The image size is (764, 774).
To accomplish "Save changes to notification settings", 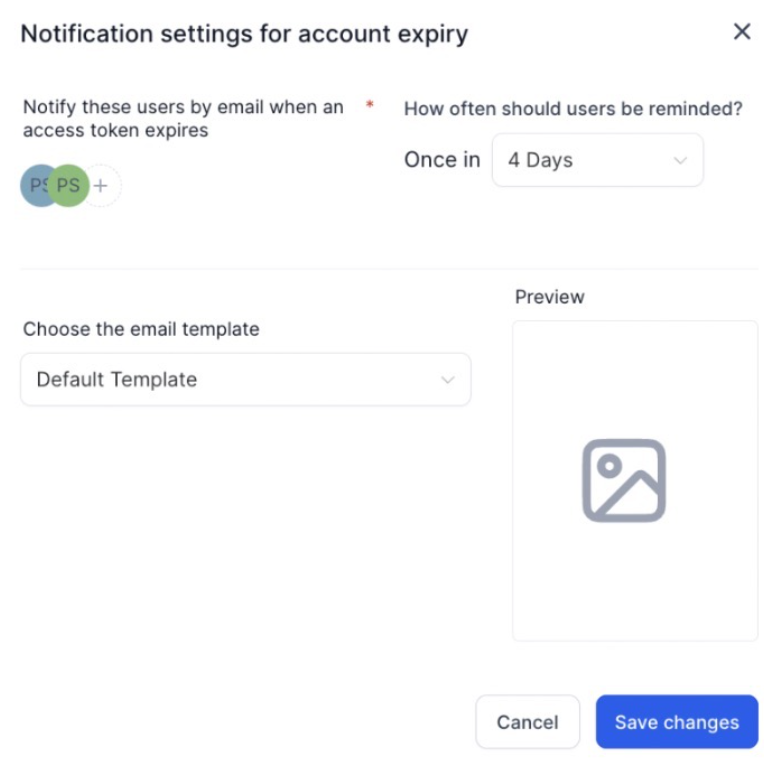I will coord(677,722).
